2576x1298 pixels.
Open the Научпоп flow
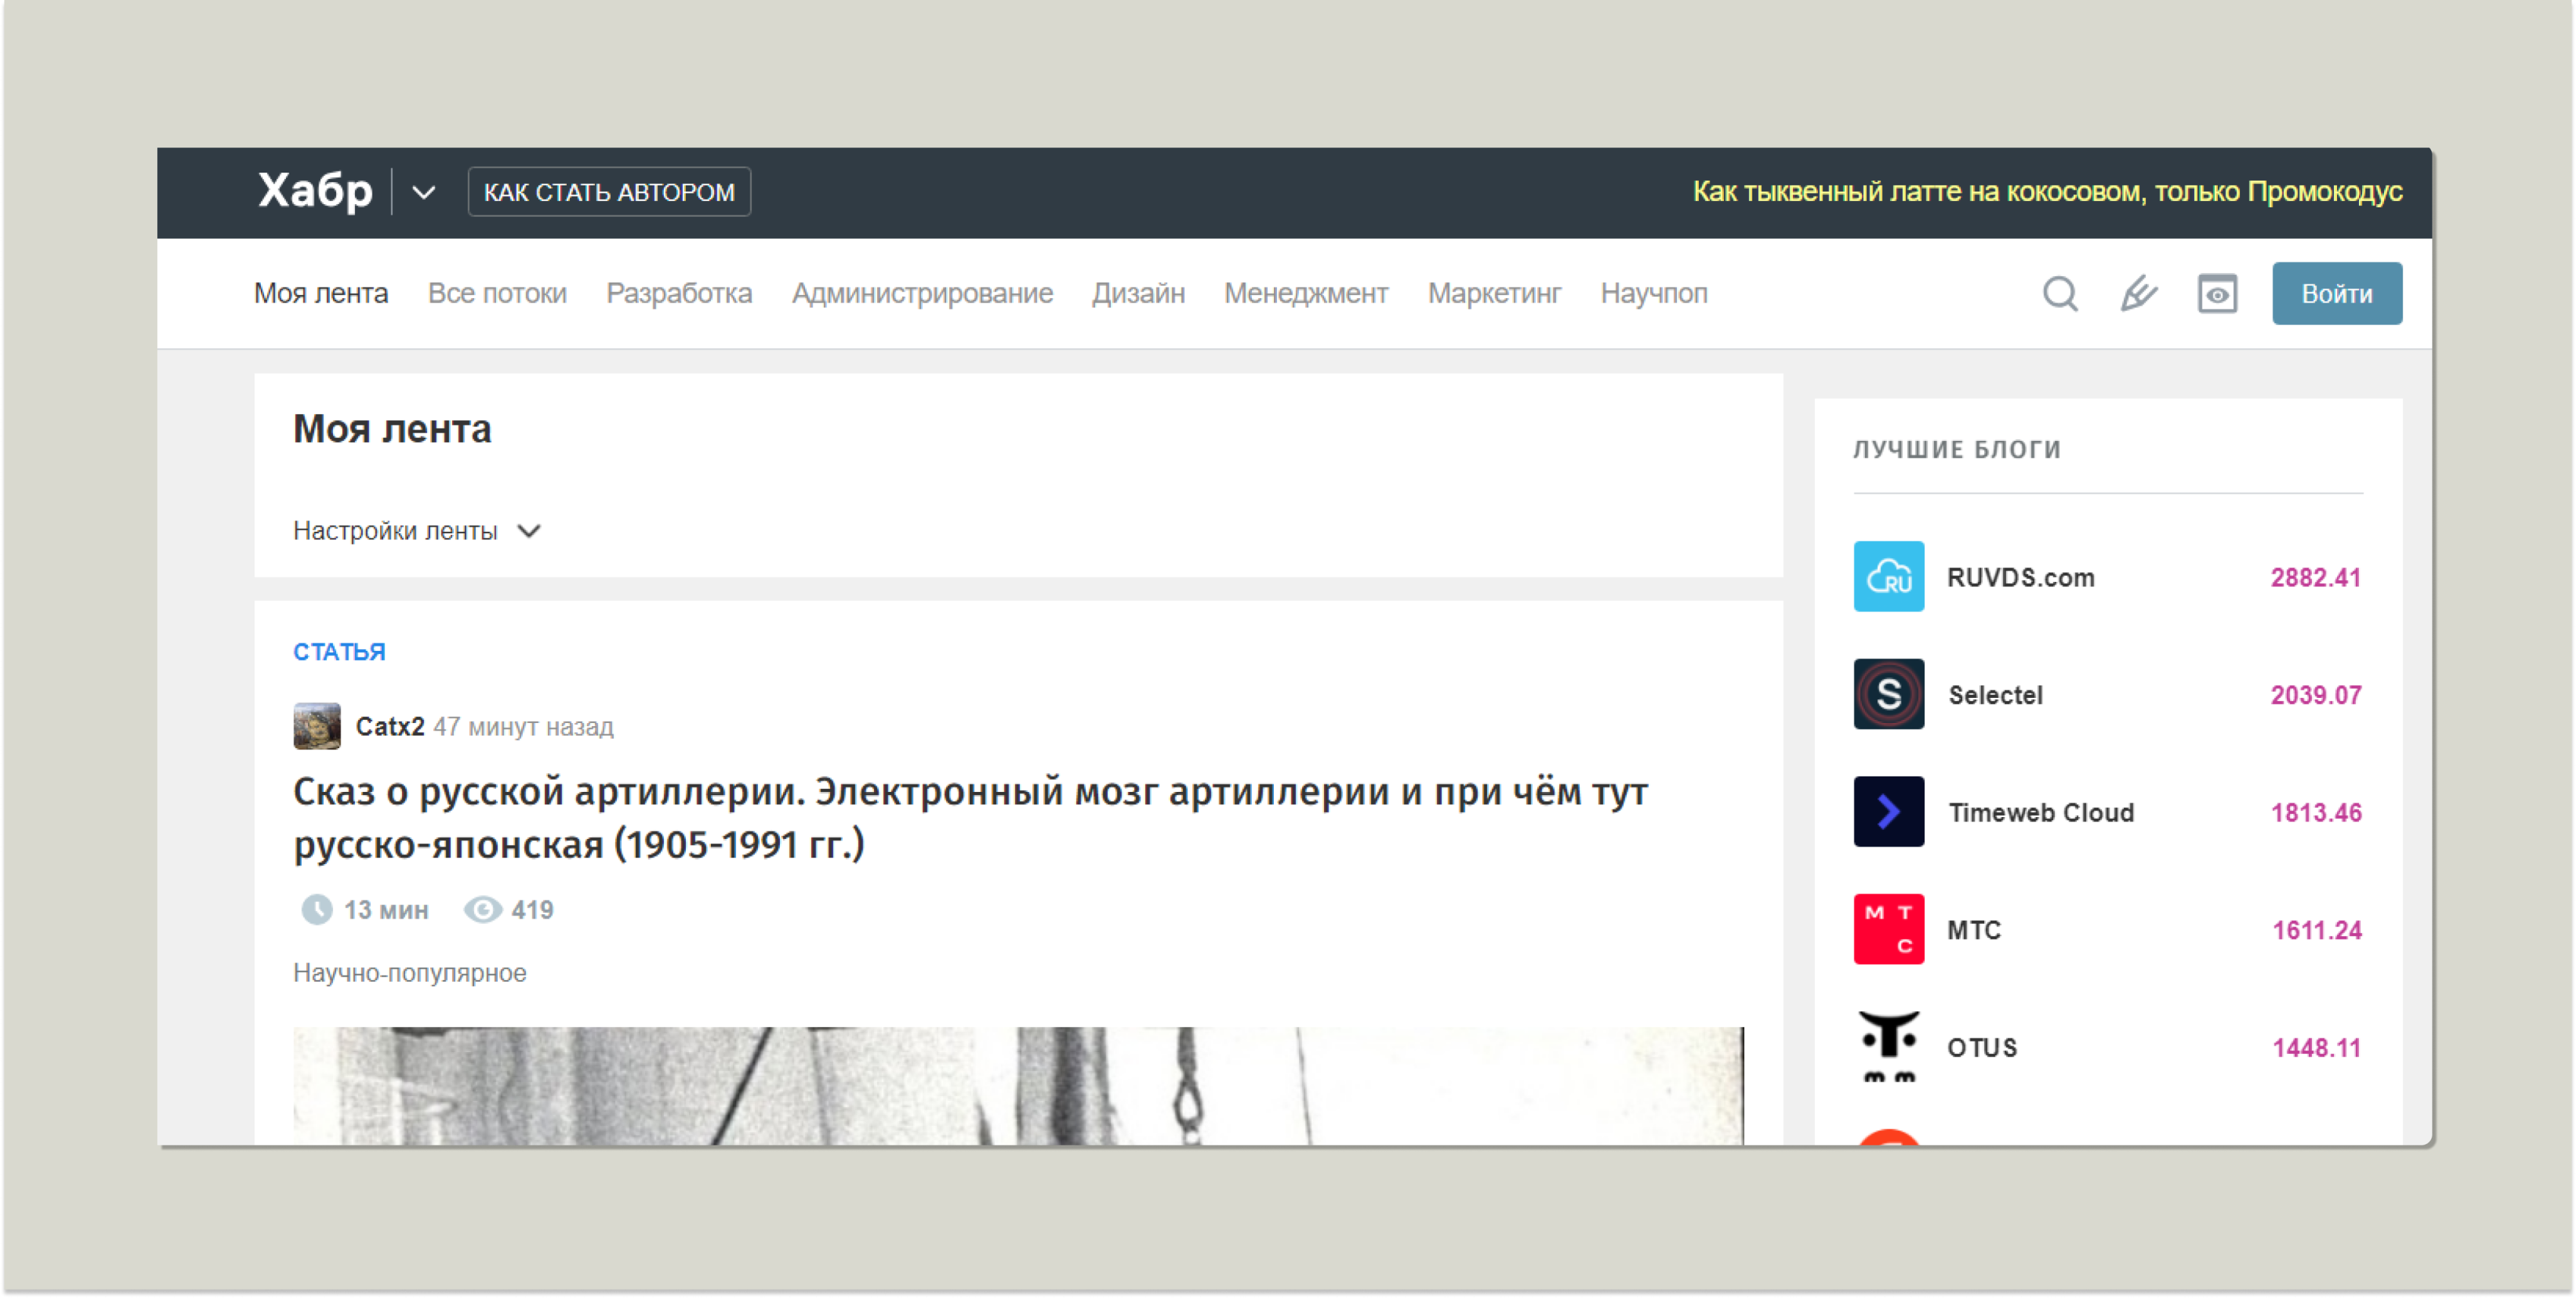point(1654,293)
